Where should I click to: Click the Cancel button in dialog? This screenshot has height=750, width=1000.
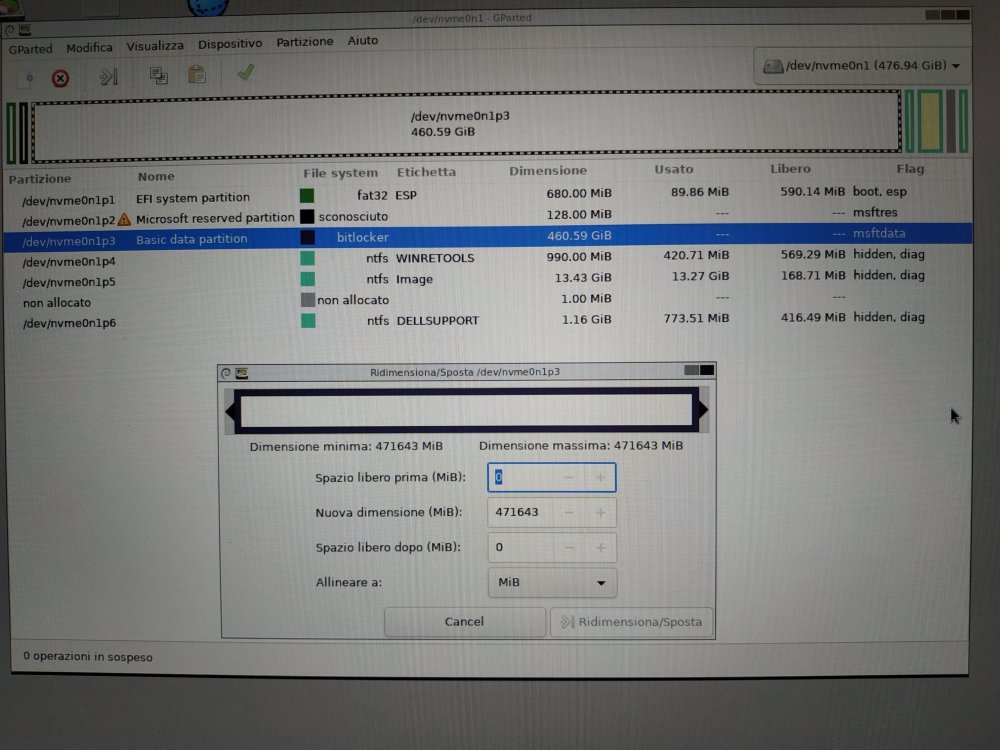464,621
